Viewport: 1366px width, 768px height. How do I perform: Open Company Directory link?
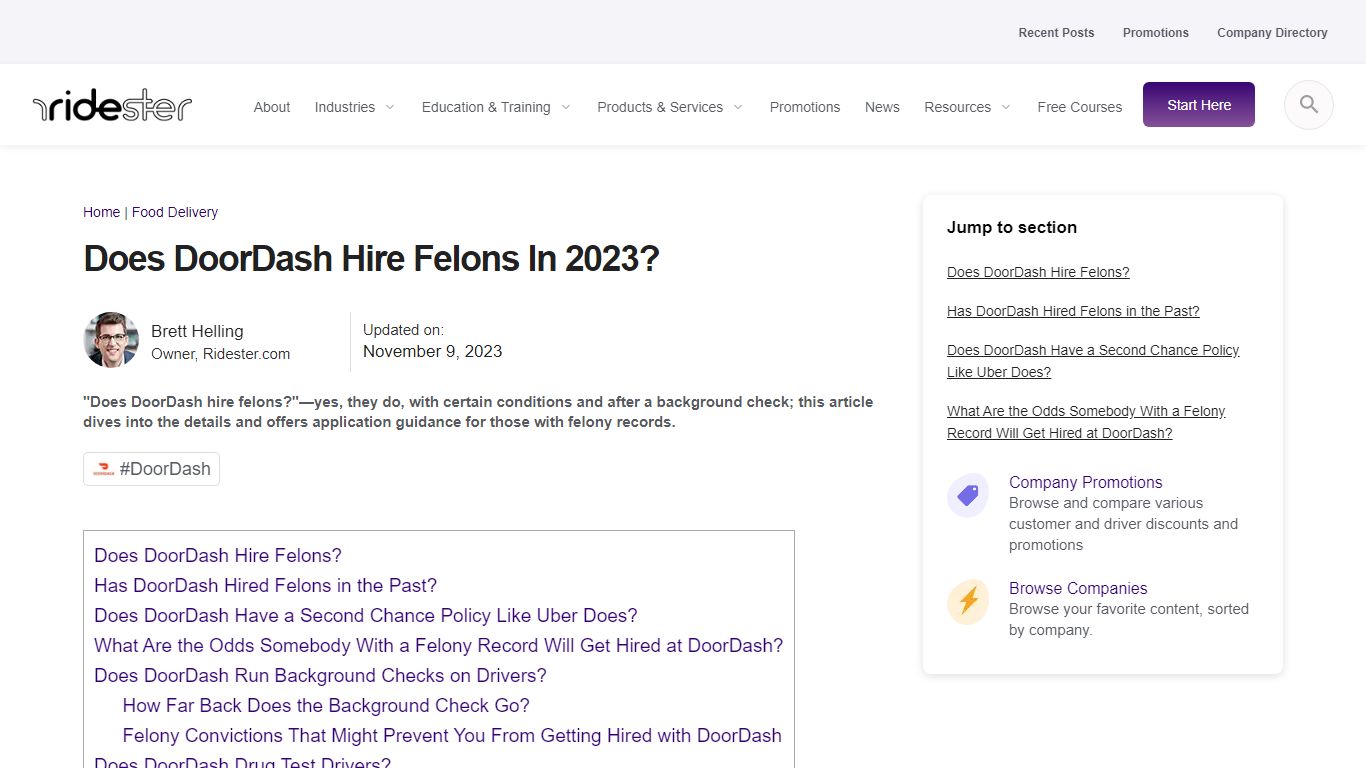click(1272, 33)
